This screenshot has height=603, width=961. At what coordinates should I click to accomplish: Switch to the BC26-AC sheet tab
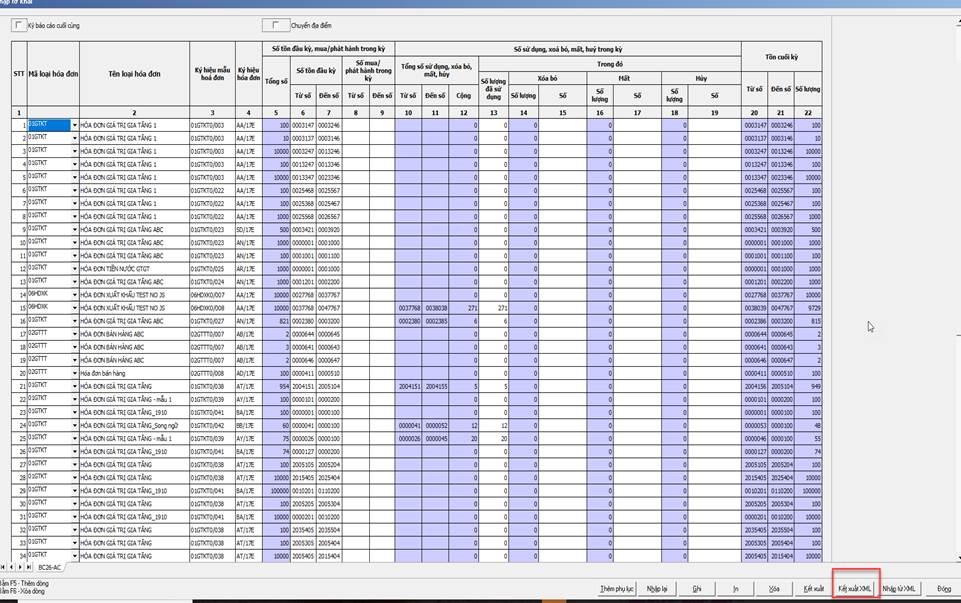click(x=51, y=567)
